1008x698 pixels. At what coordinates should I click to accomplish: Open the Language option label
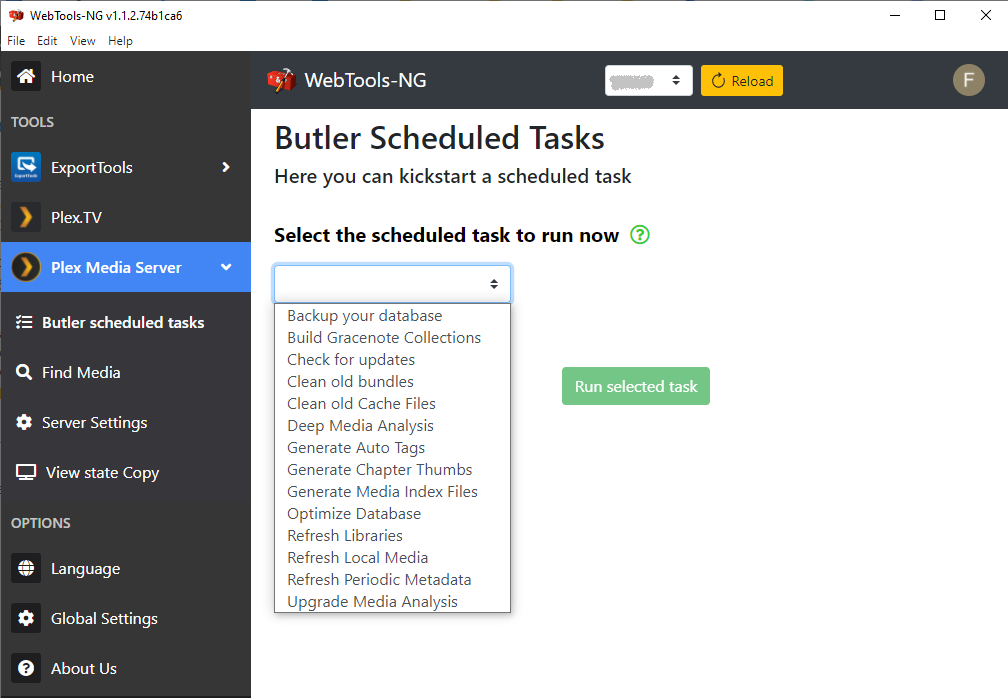[x=86, y=569]
